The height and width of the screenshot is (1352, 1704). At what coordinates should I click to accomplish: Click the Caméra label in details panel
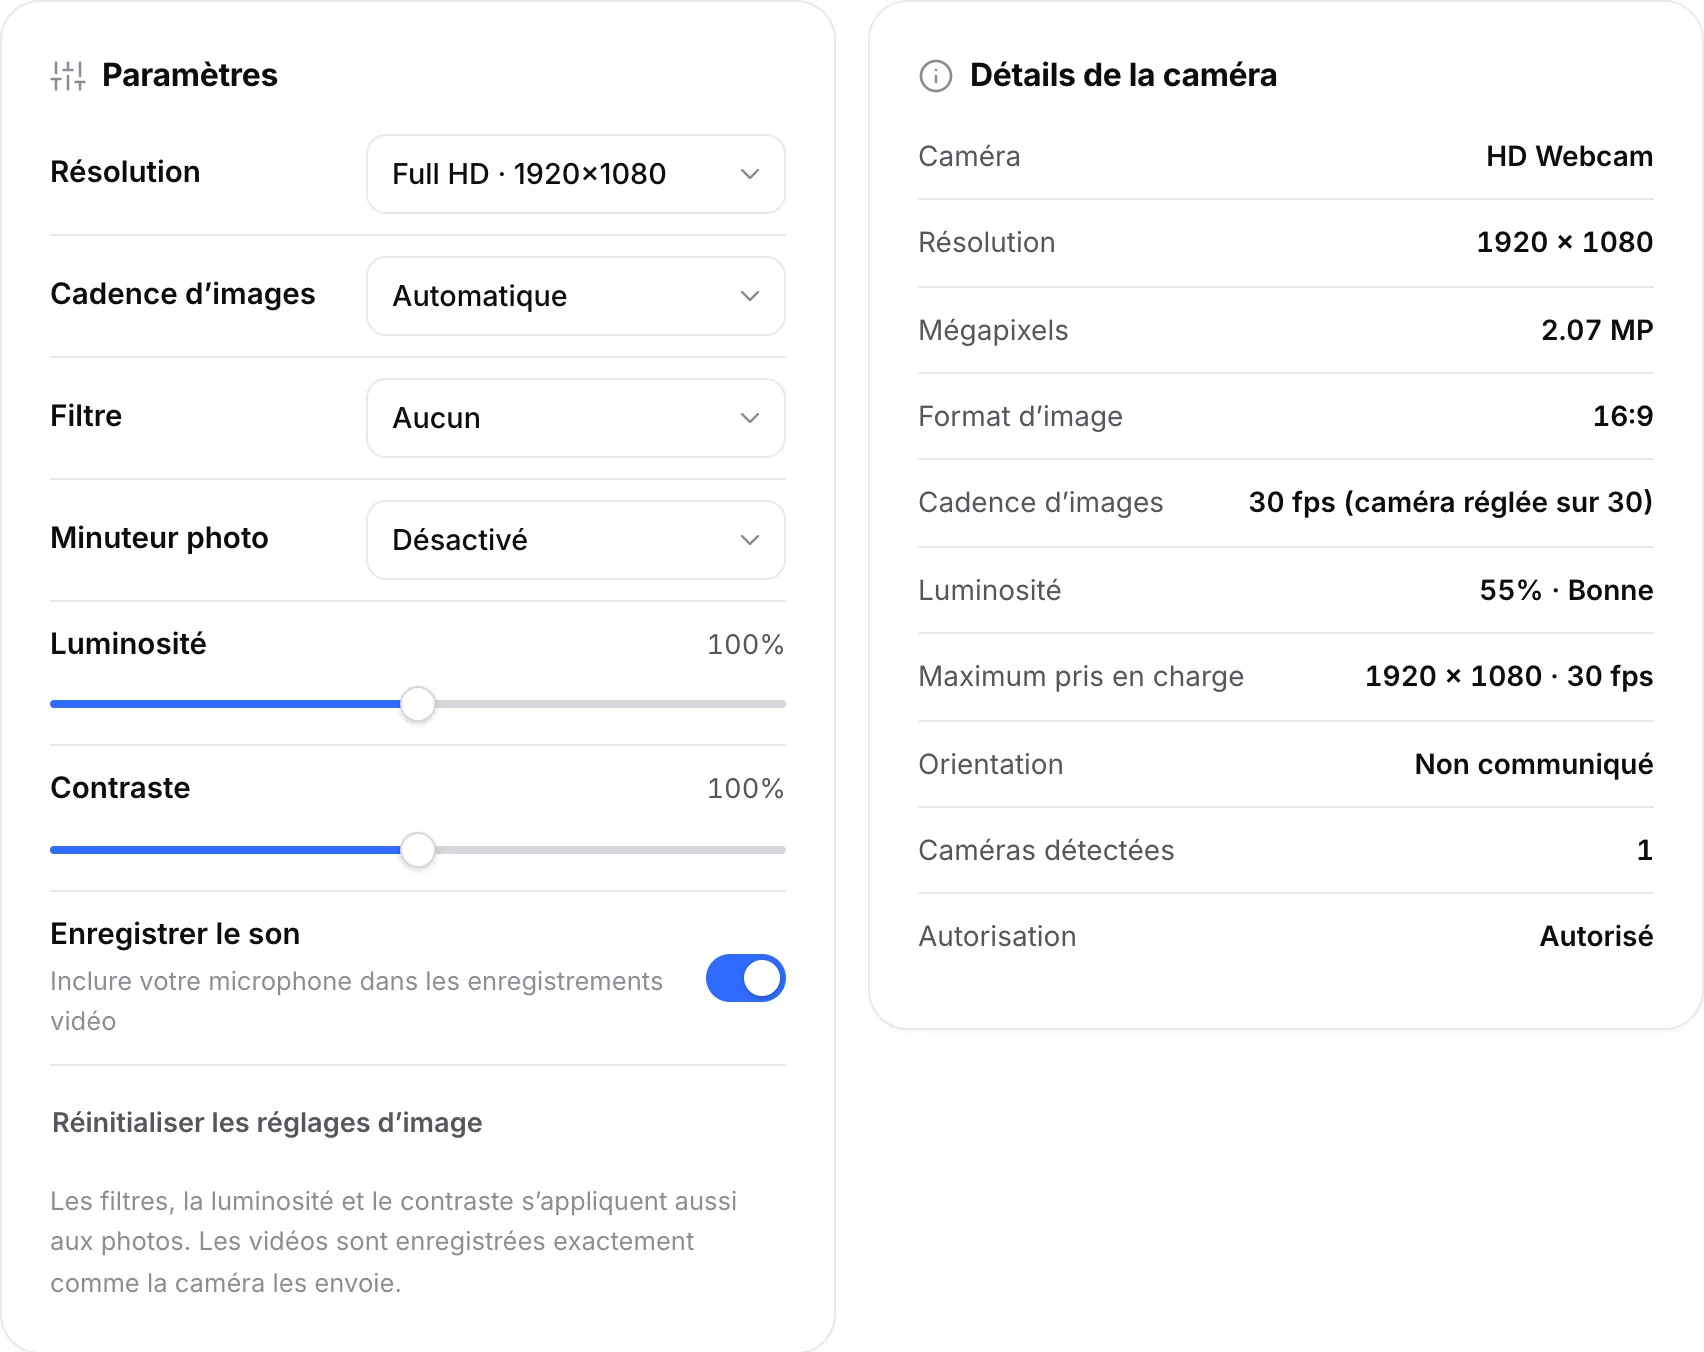point(969,156)
